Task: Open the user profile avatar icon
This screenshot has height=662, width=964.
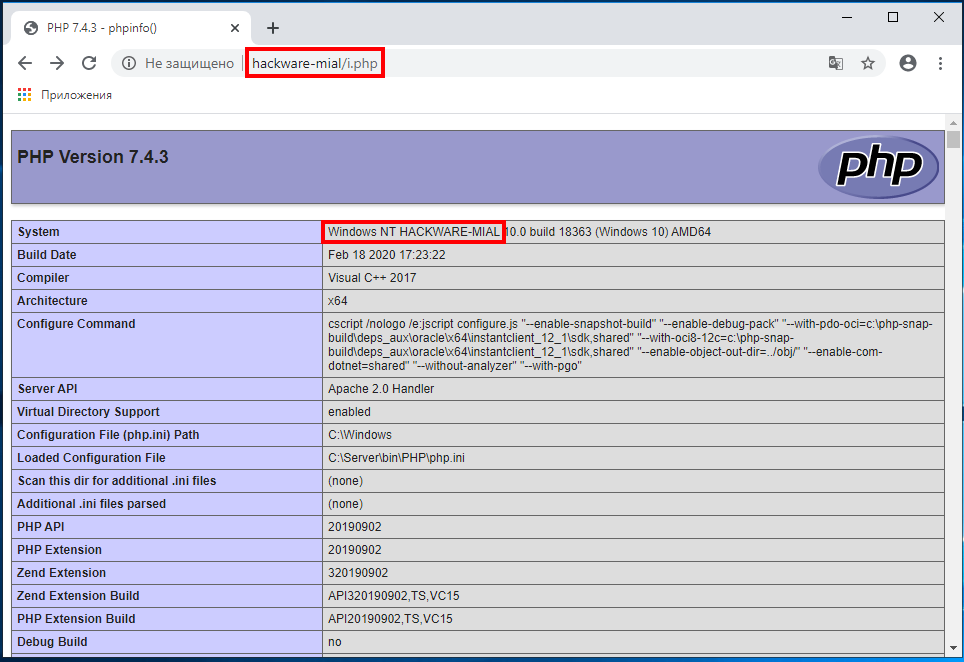Action: click(x=908, y=63)
